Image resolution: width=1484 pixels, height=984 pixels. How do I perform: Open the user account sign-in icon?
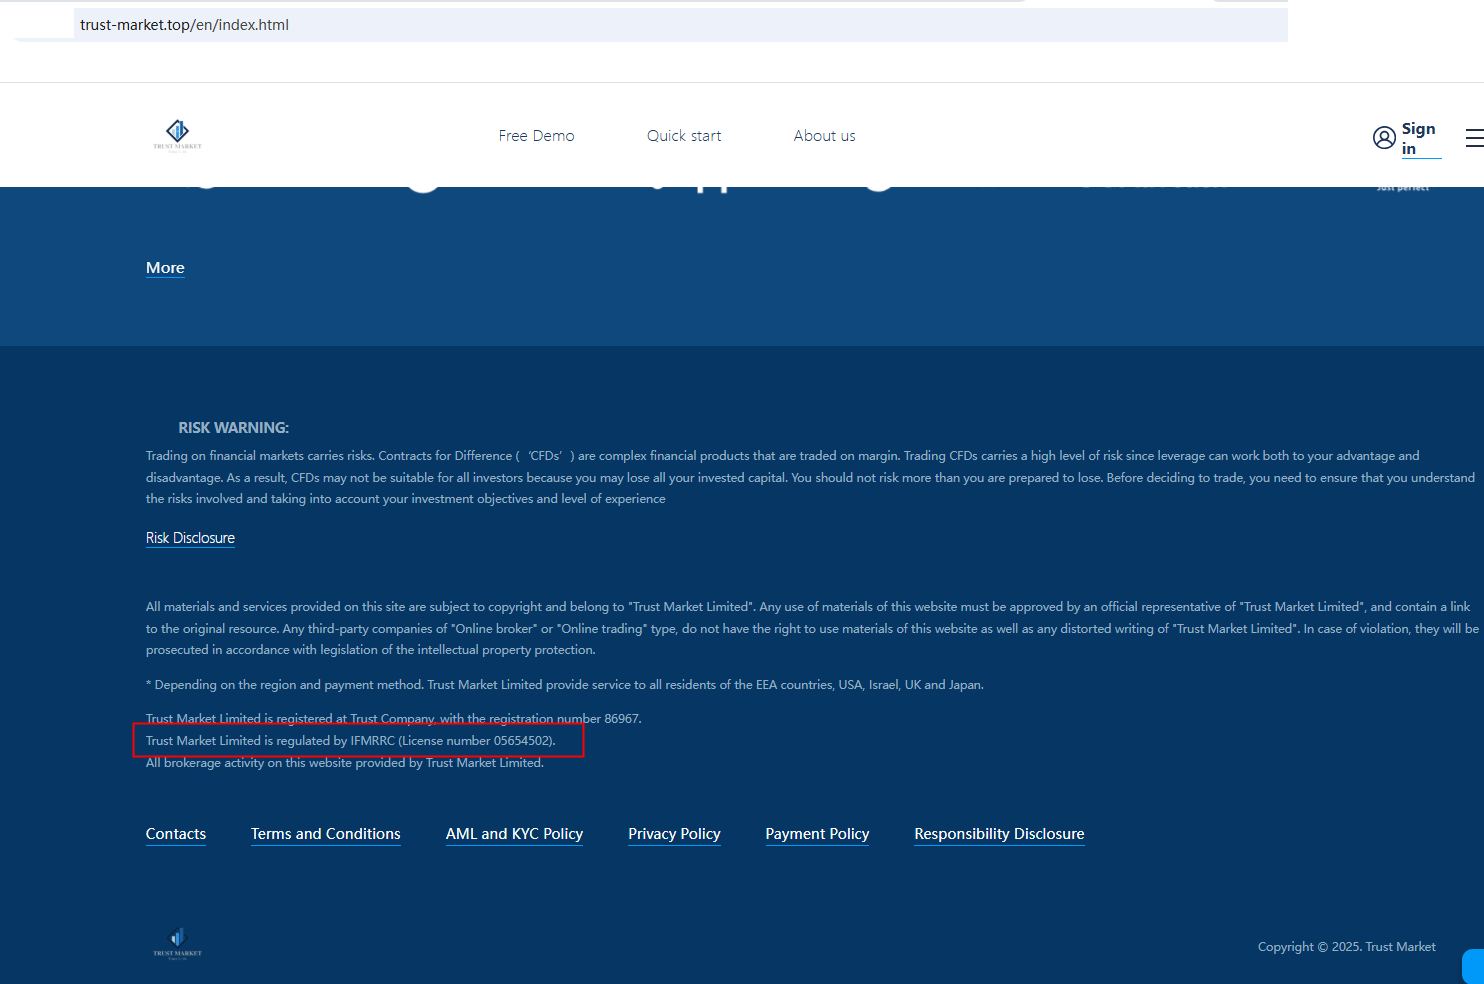(1384, 138)
